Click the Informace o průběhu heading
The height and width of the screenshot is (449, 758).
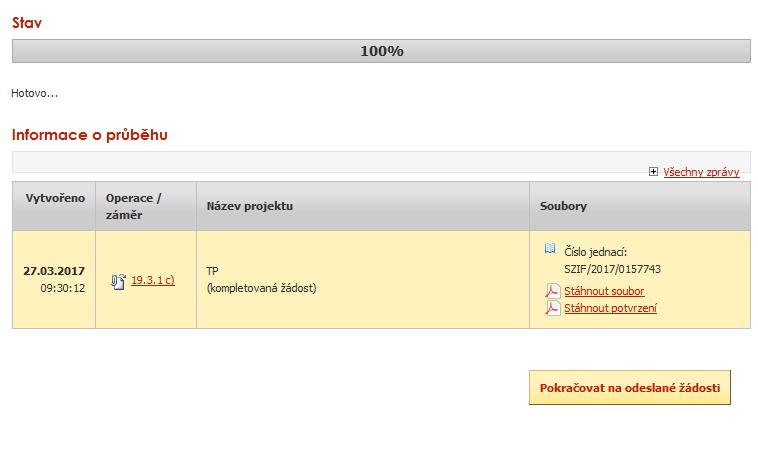90,134
